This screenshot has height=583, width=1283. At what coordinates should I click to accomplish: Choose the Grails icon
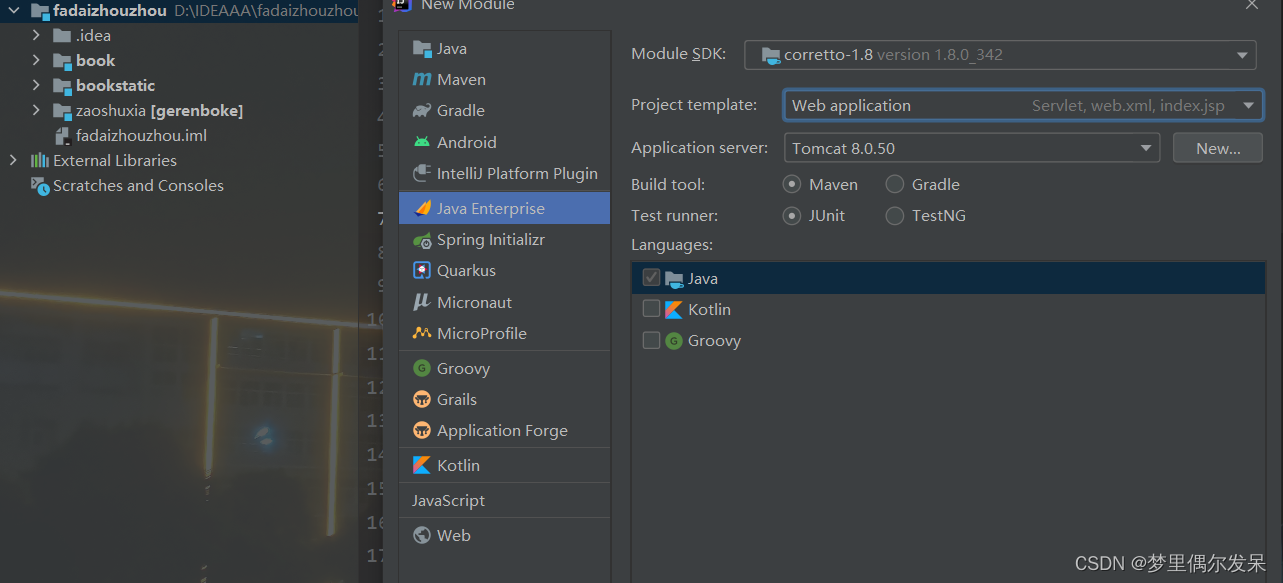point(422,399)
